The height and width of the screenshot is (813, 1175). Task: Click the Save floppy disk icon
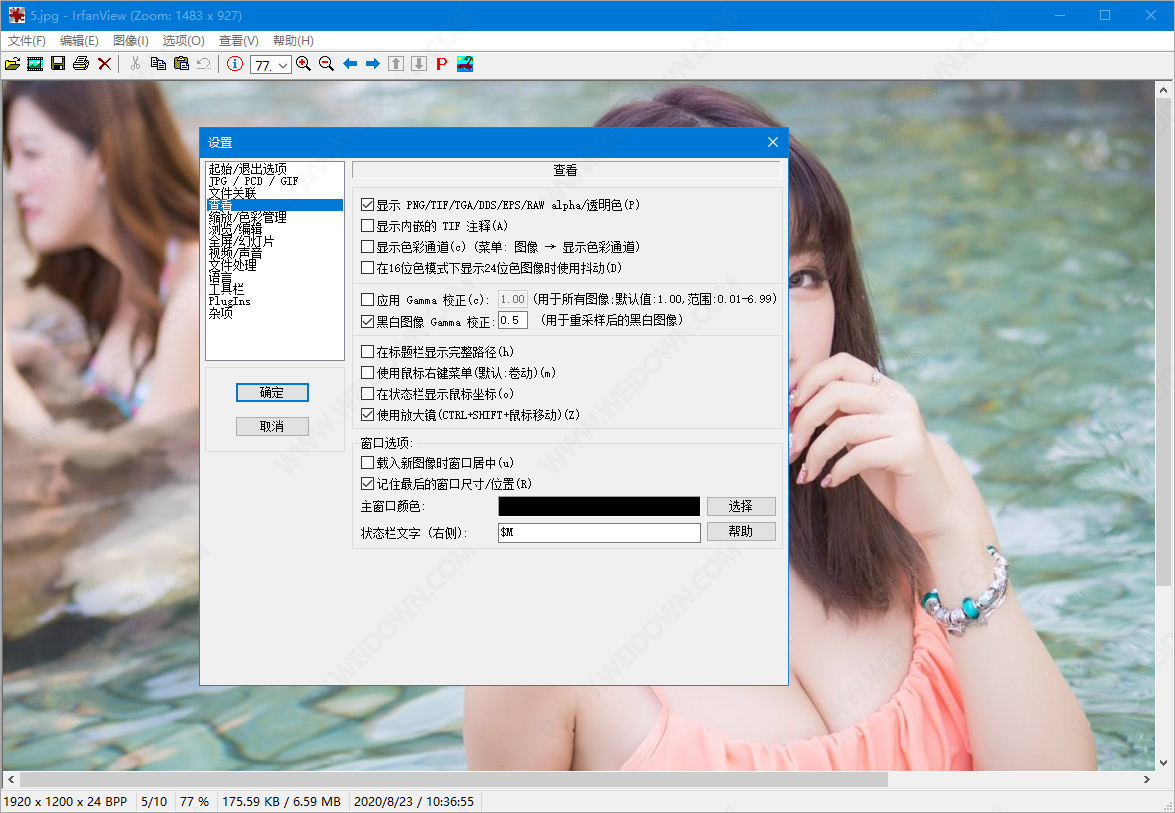pos(58,64)
